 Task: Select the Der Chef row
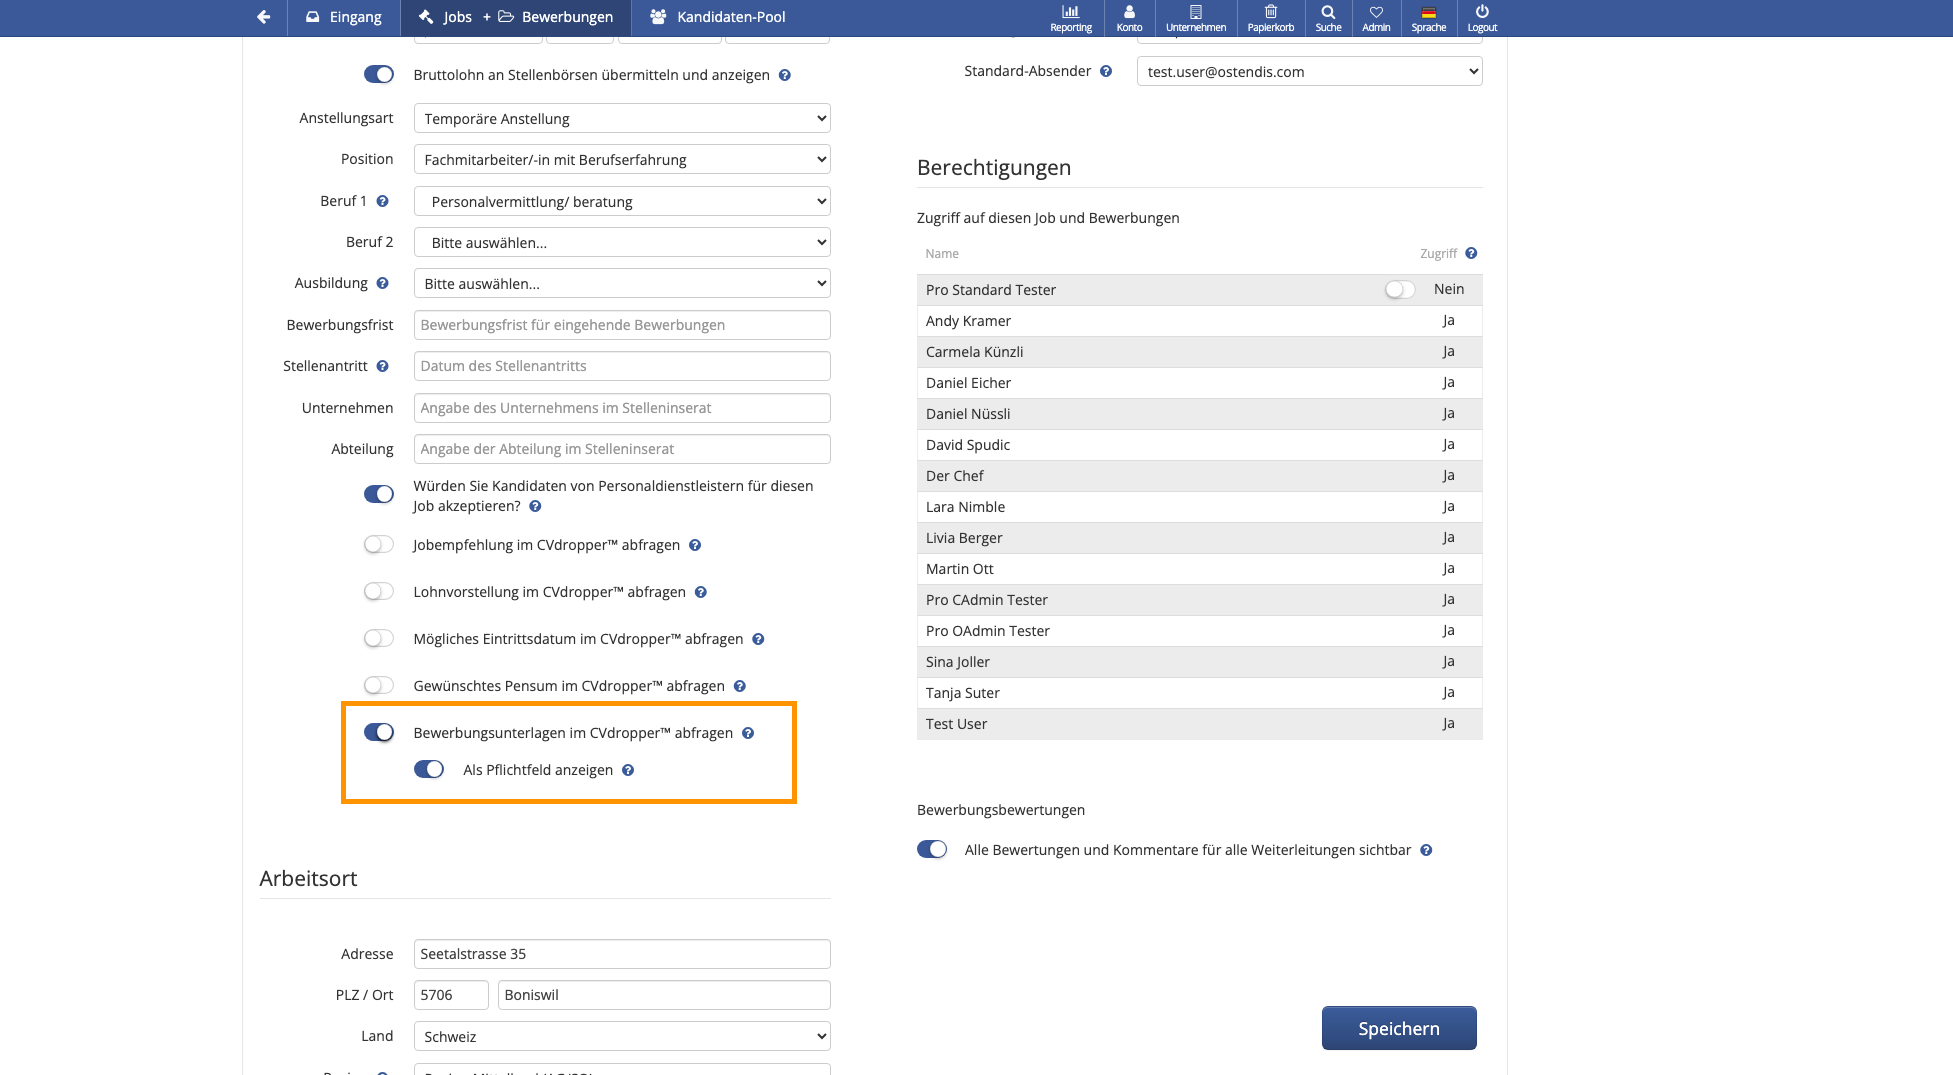click(1199, 476)
